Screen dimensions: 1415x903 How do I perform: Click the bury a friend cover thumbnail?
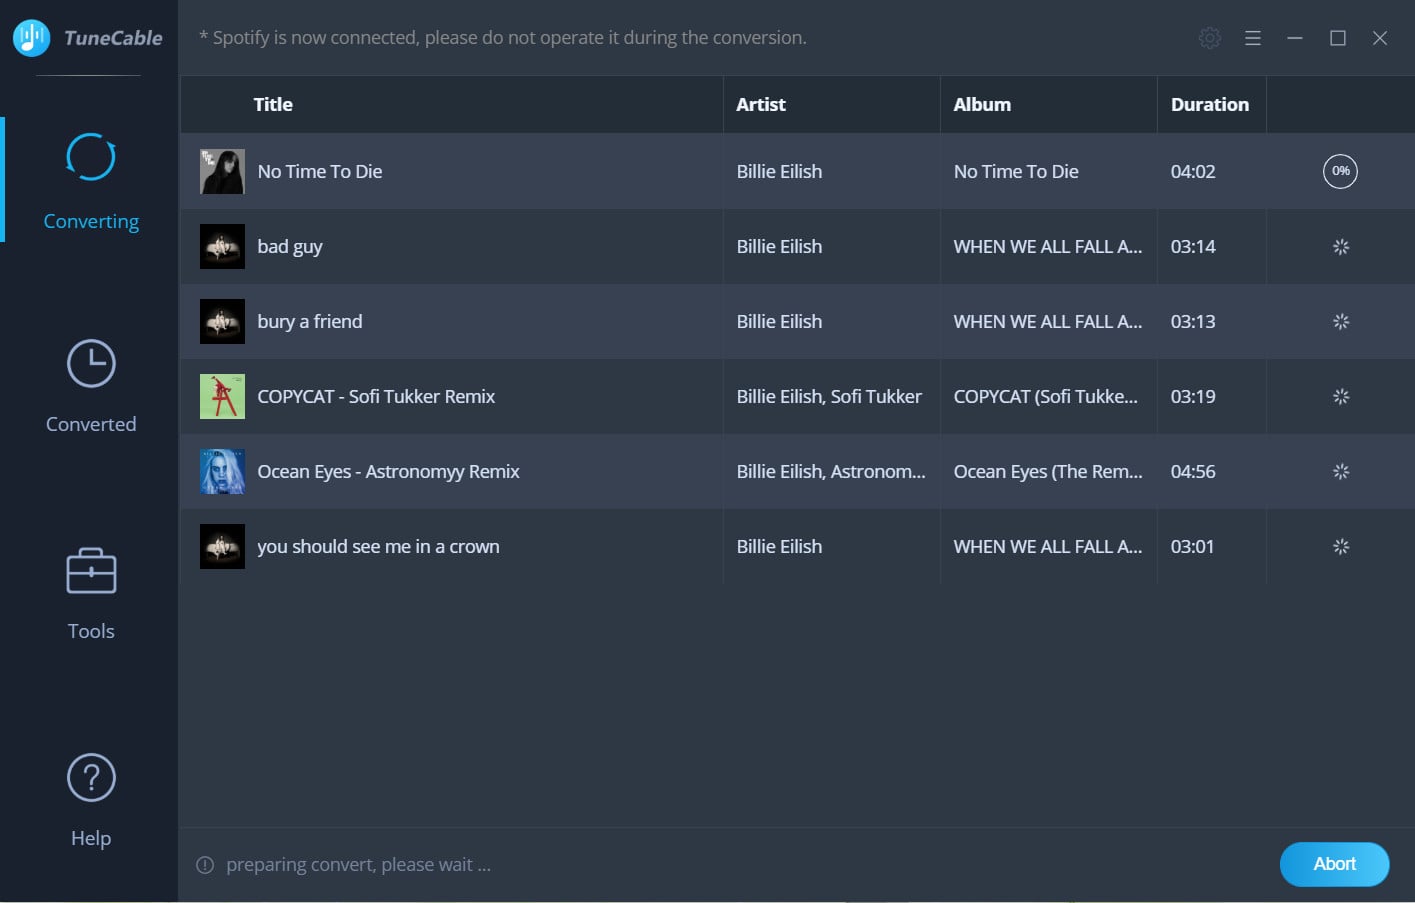coord(222,322)
